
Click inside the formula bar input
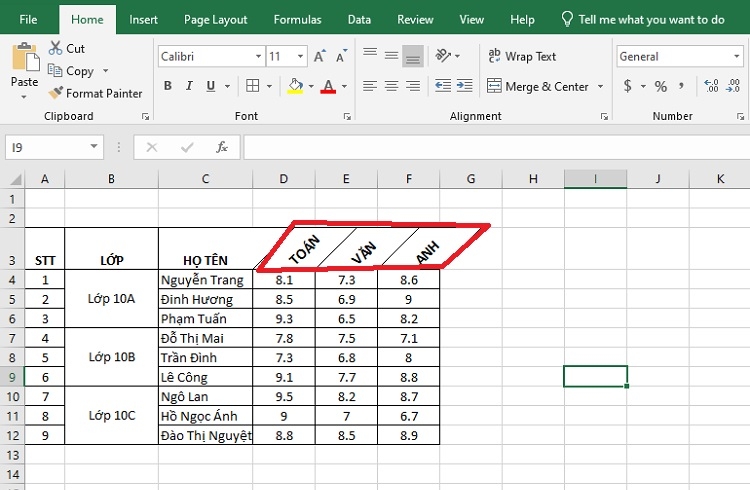point(496,147)
